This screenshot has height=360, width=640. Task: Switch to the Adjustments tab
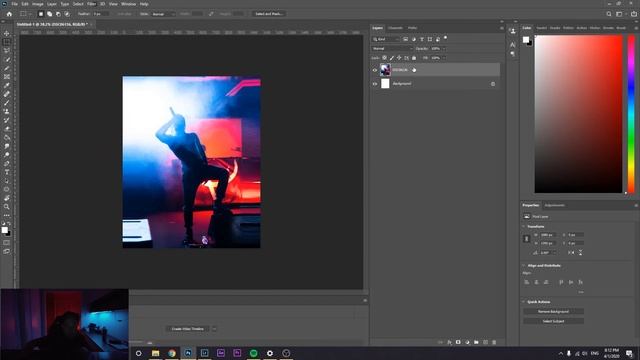[x=554, y=205]
